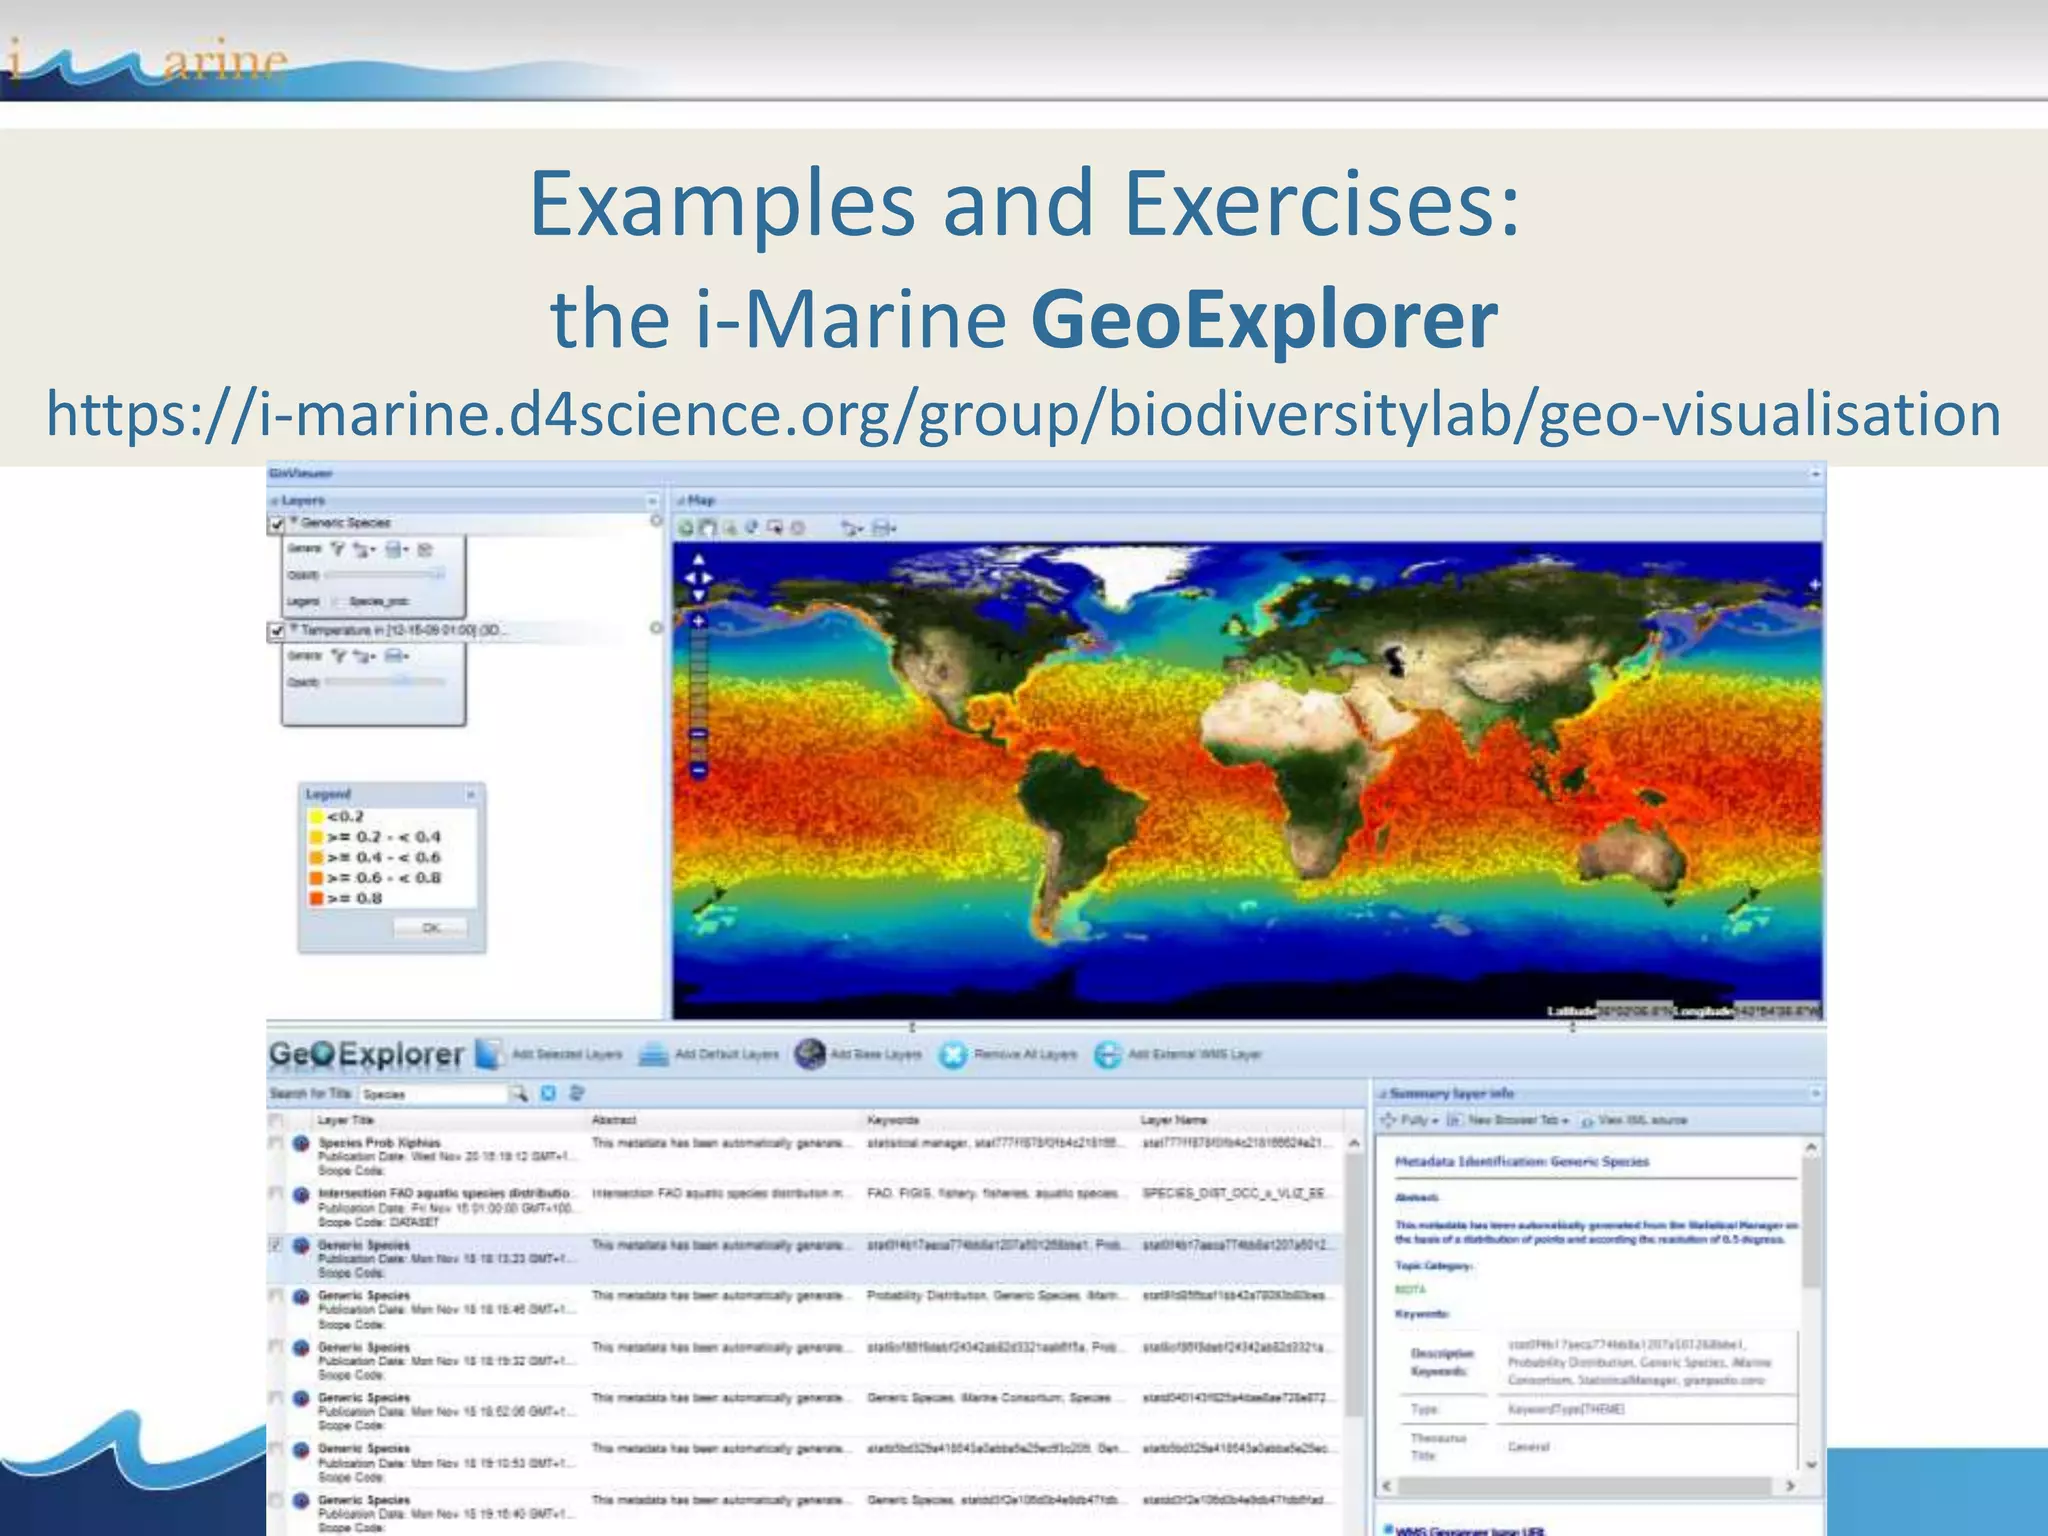
Task: Check the Generic Species row published at 18:19:32
Action: point(275,1347)
